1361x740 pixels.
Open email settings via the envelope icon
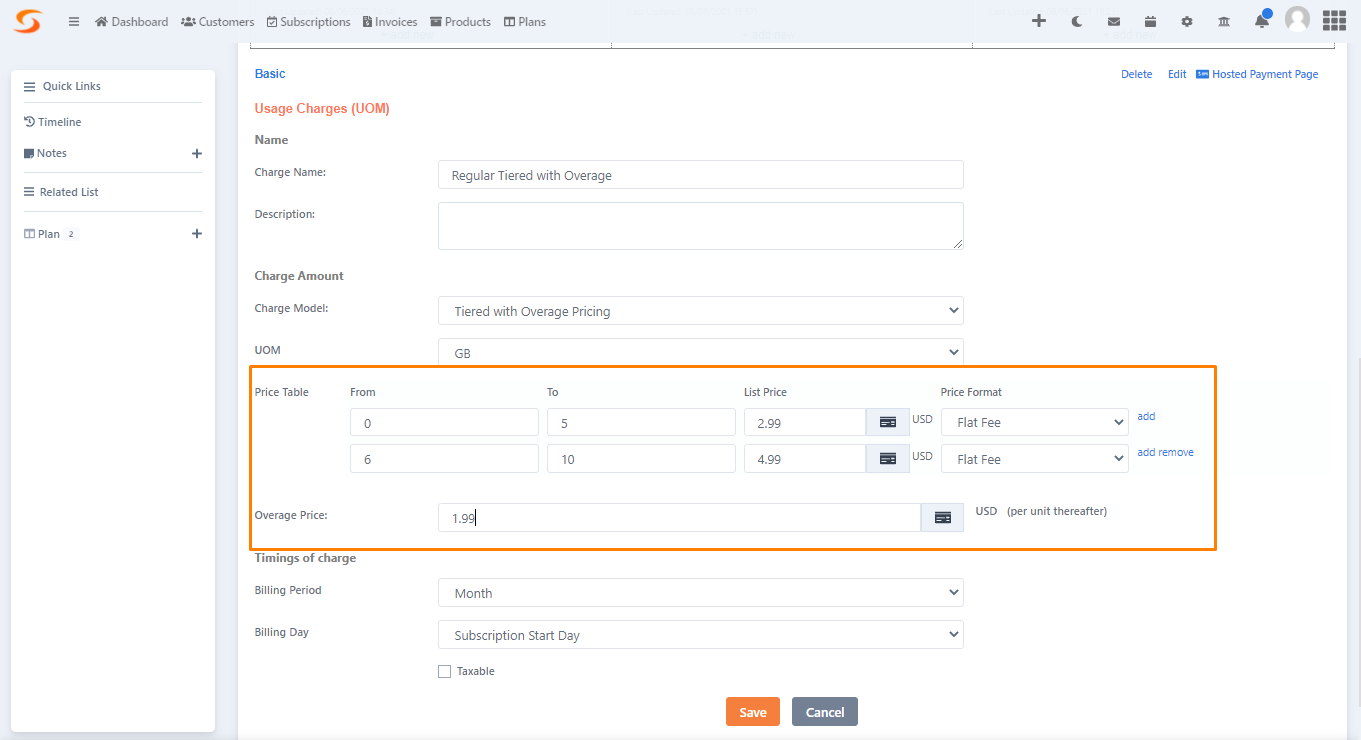1113,20
